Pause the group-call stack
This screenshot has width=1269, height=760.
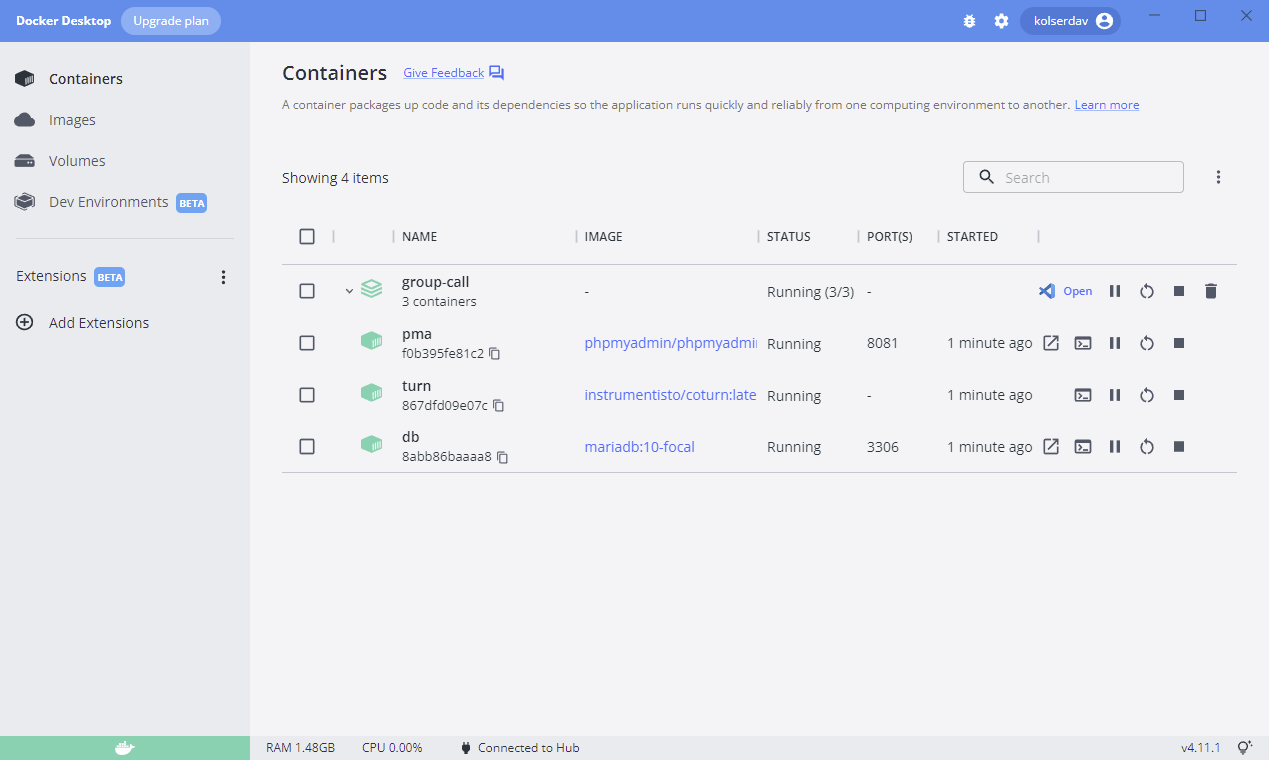(1115, 291)
